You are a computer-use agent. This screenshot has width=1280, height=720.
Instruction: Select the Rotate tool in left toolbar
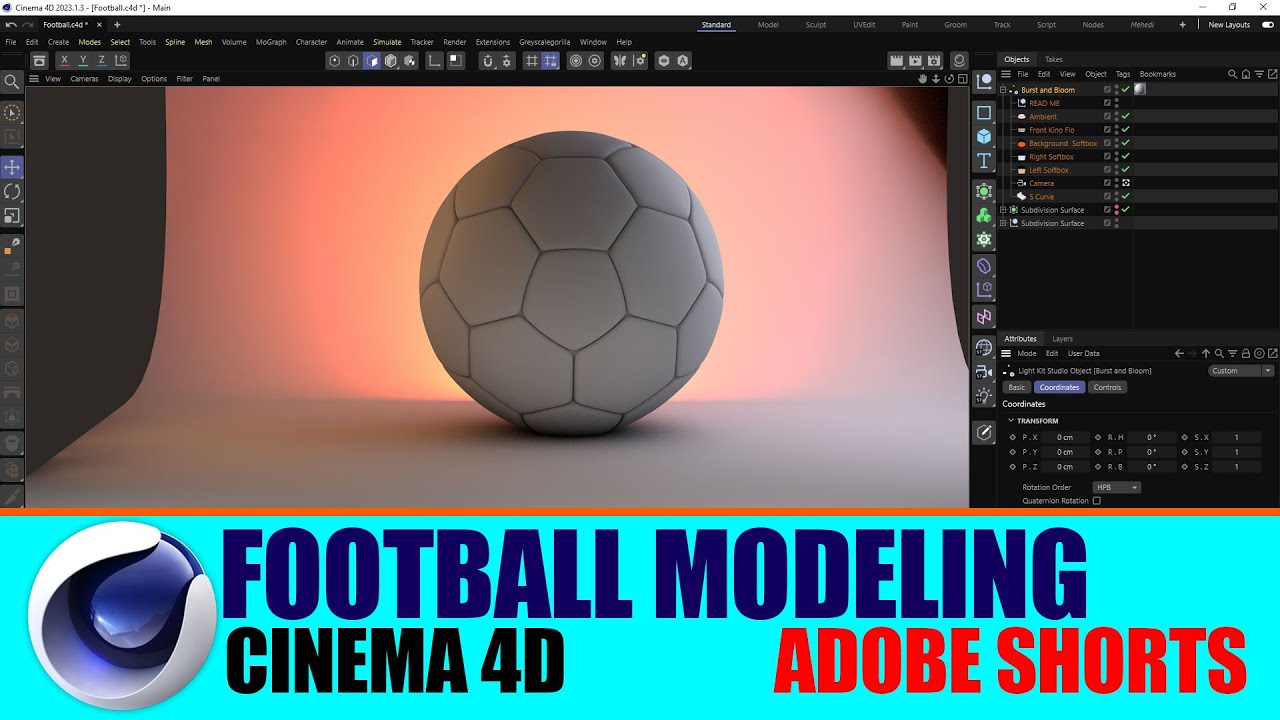(x=12, y=191)
